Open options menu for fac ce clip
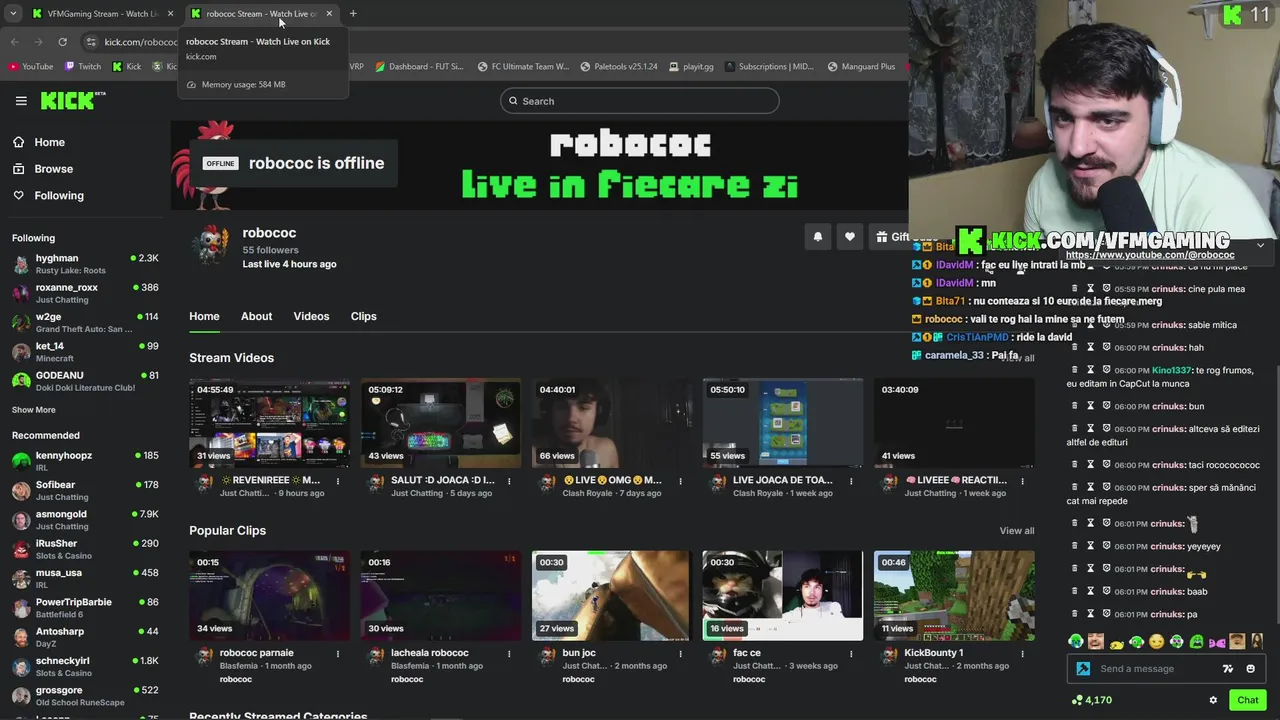This screenshot has width=1280, height=720. point(851,654)
